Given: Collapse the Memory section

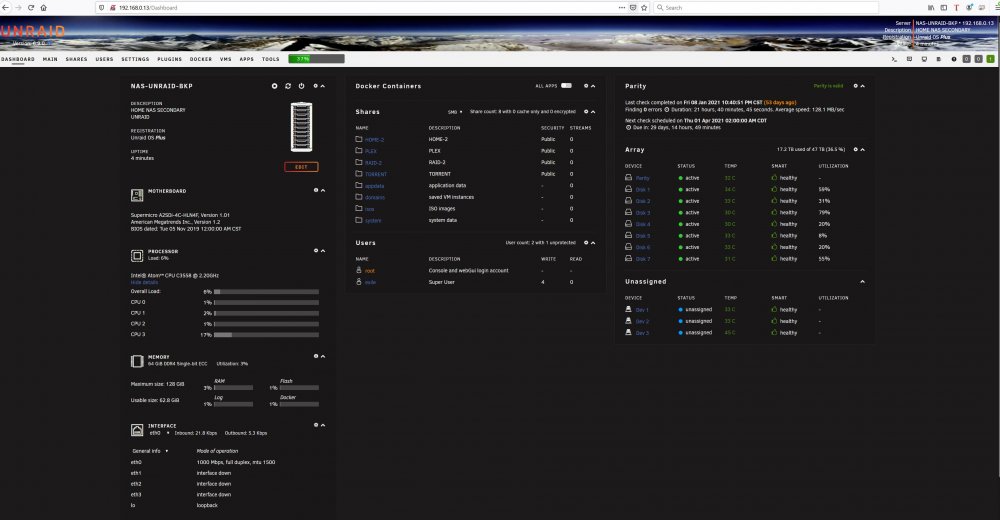Looking at the screenshot, I should (x=323, y=356).
